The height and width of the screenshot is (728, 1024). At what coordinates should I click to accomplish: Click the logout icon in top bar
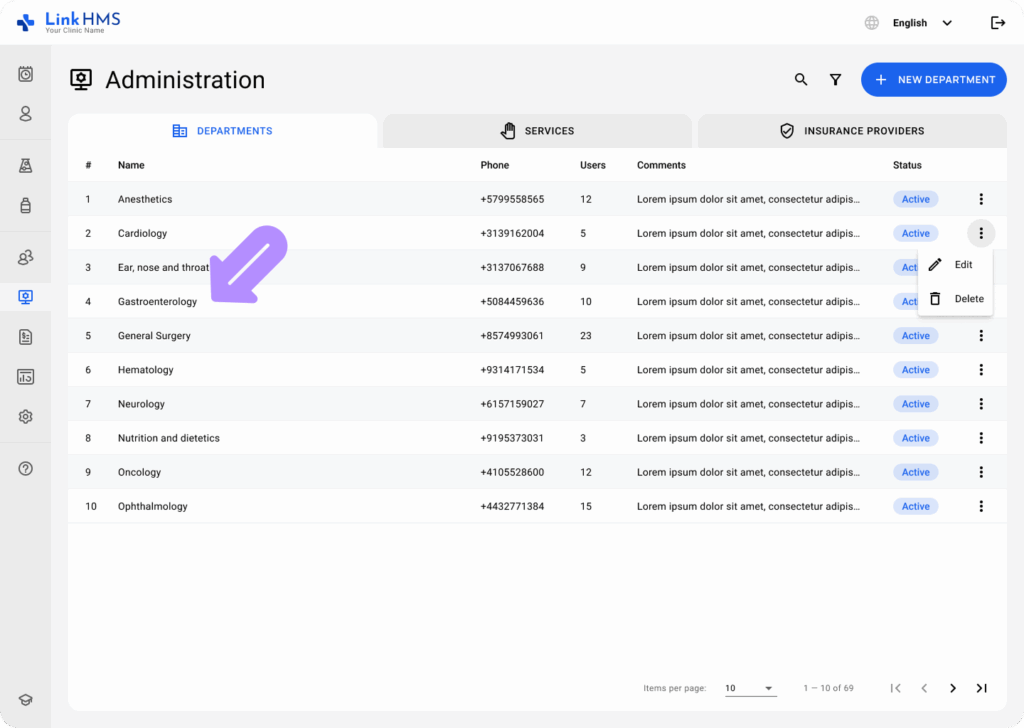[997, 23]
